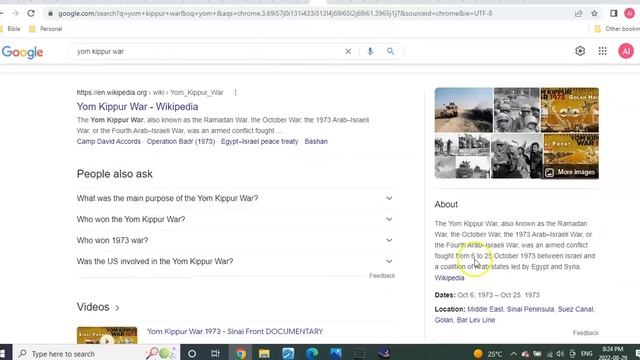Click the ENG language indicator
Image resolution: width=640 pixels, height=360 pixels.
(x=587, y=354)
